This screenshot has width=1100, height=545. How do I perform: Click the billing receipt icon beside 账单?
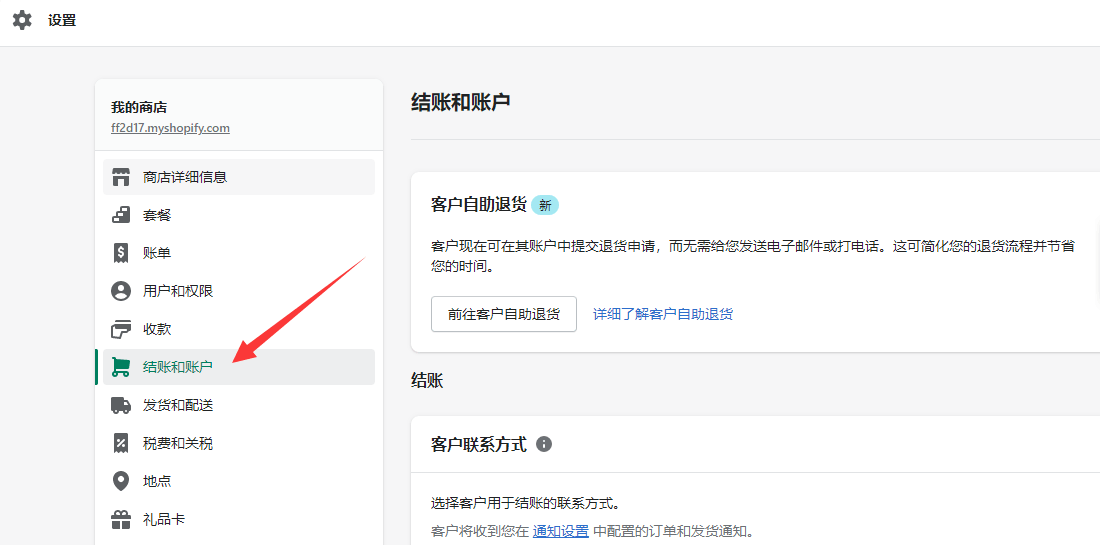click(x=121, y=253)
